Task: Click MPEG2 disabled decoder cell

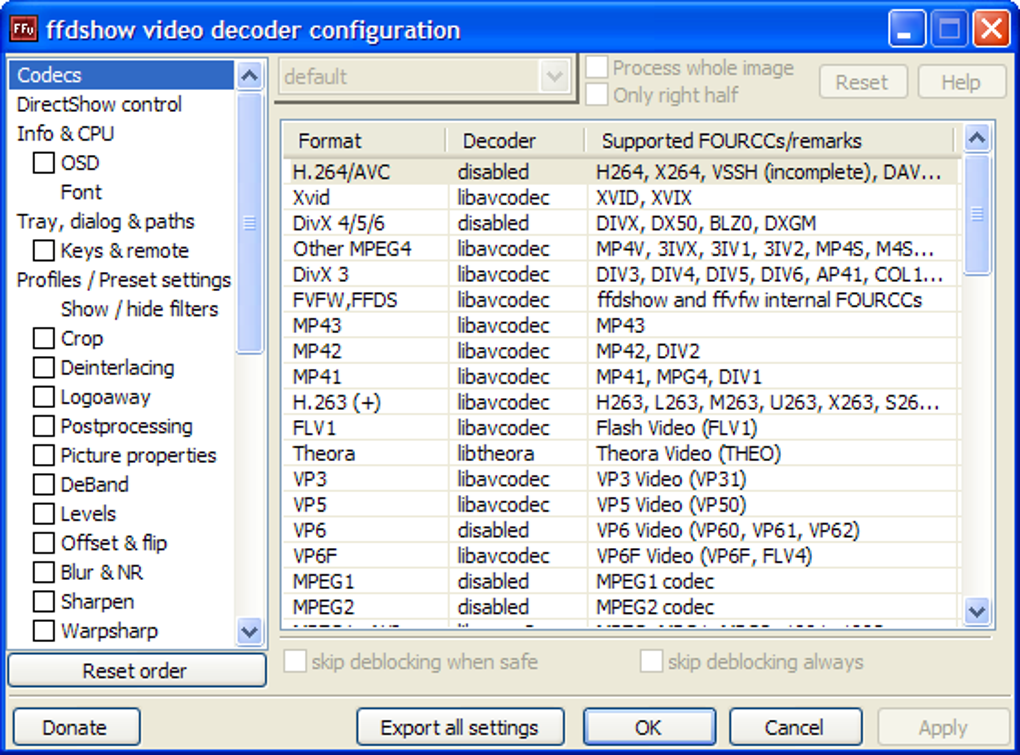Action: (517, 607)
